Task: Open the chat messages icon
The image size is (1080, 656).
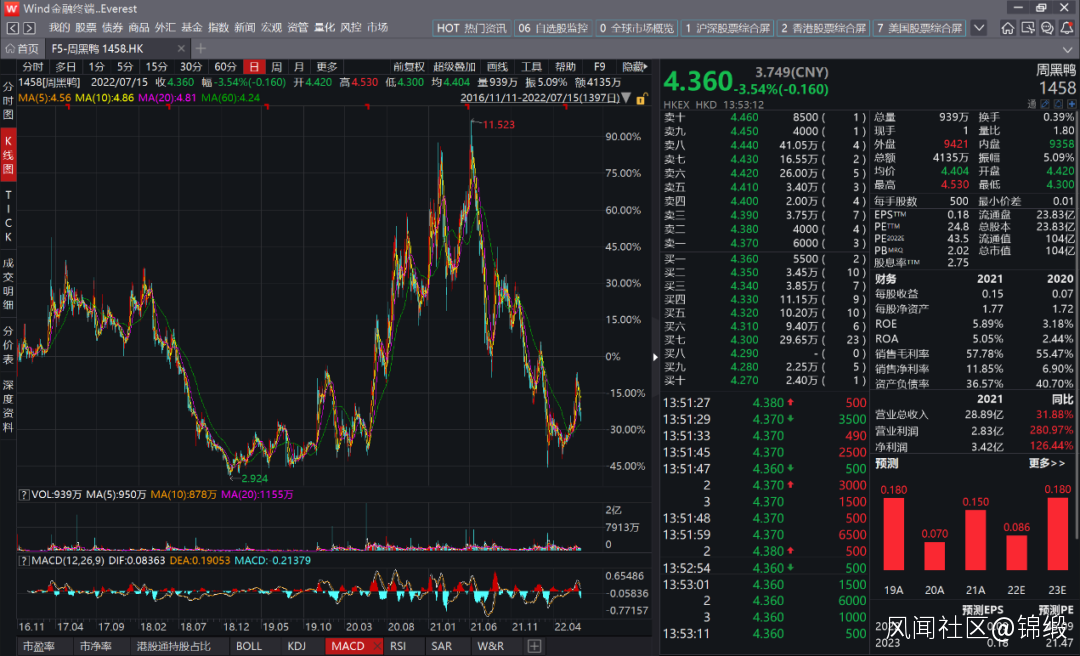Action: 1047,28
